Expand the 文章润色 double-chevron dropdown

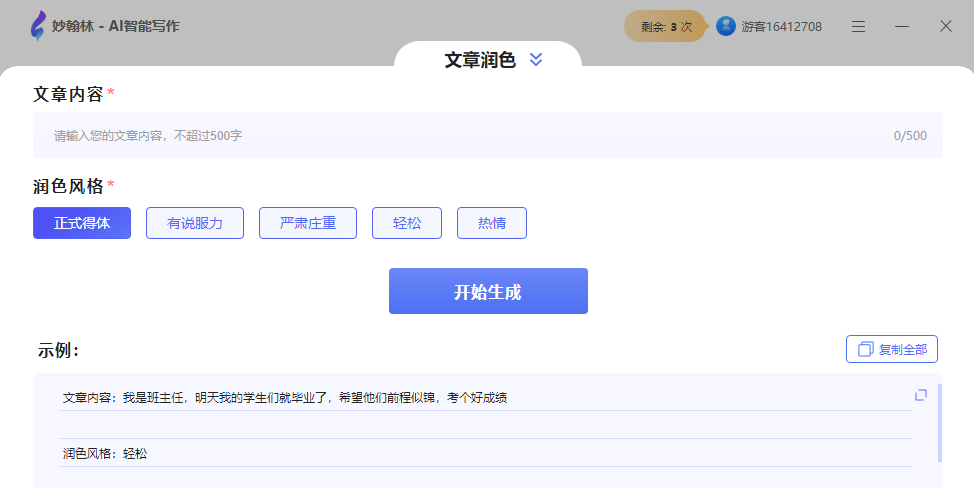tap(536, 60)
